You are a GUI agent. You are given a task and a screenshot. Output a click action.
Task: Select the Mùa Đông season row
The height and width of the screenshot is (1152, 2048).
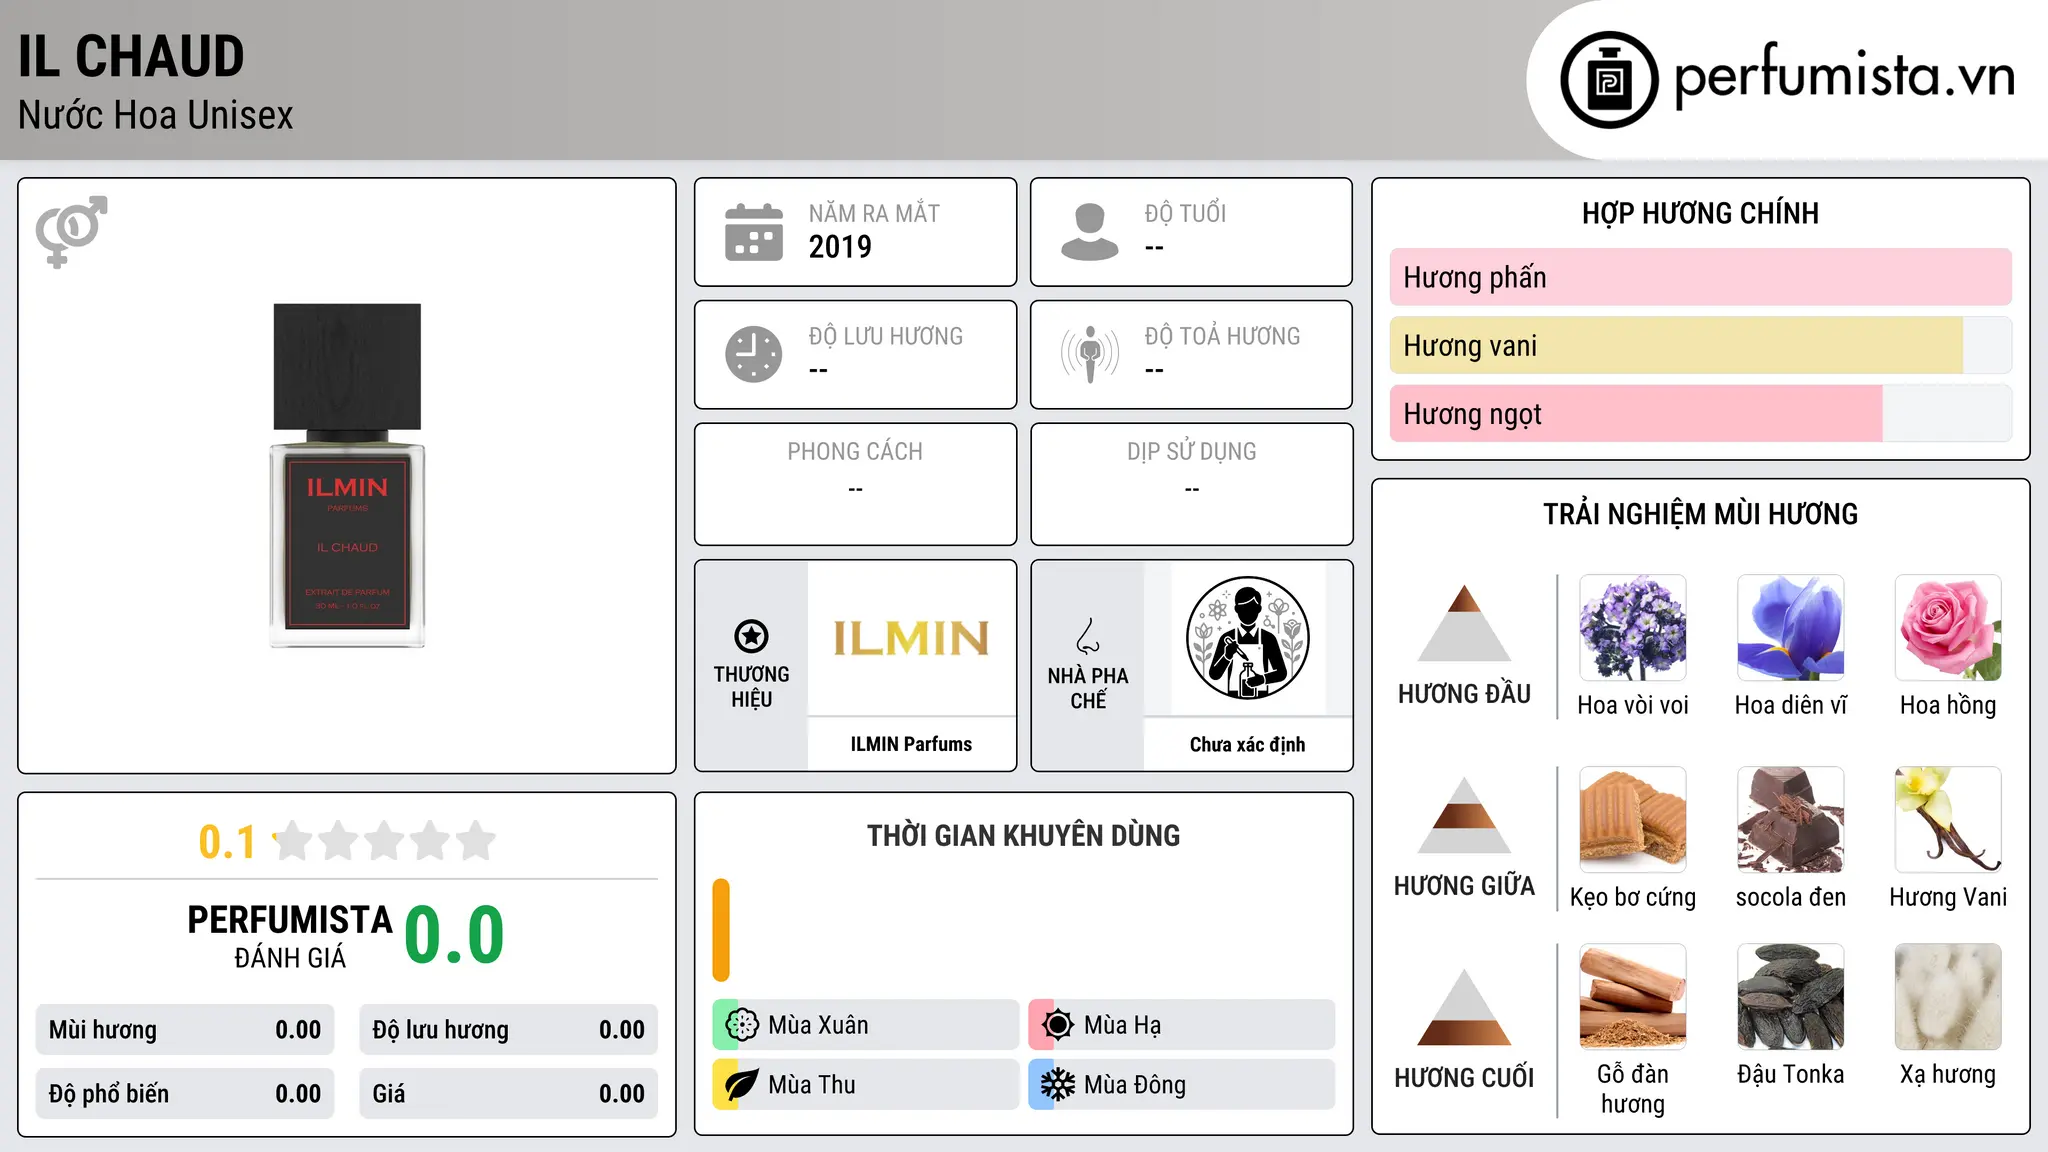point(1181,1085)
